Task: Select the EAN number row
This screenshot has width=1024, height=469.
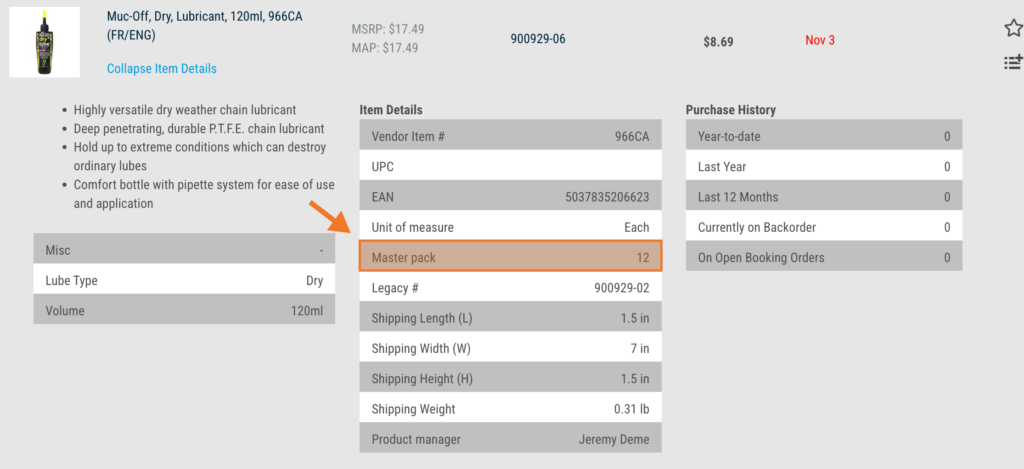Action: point(510,197)
